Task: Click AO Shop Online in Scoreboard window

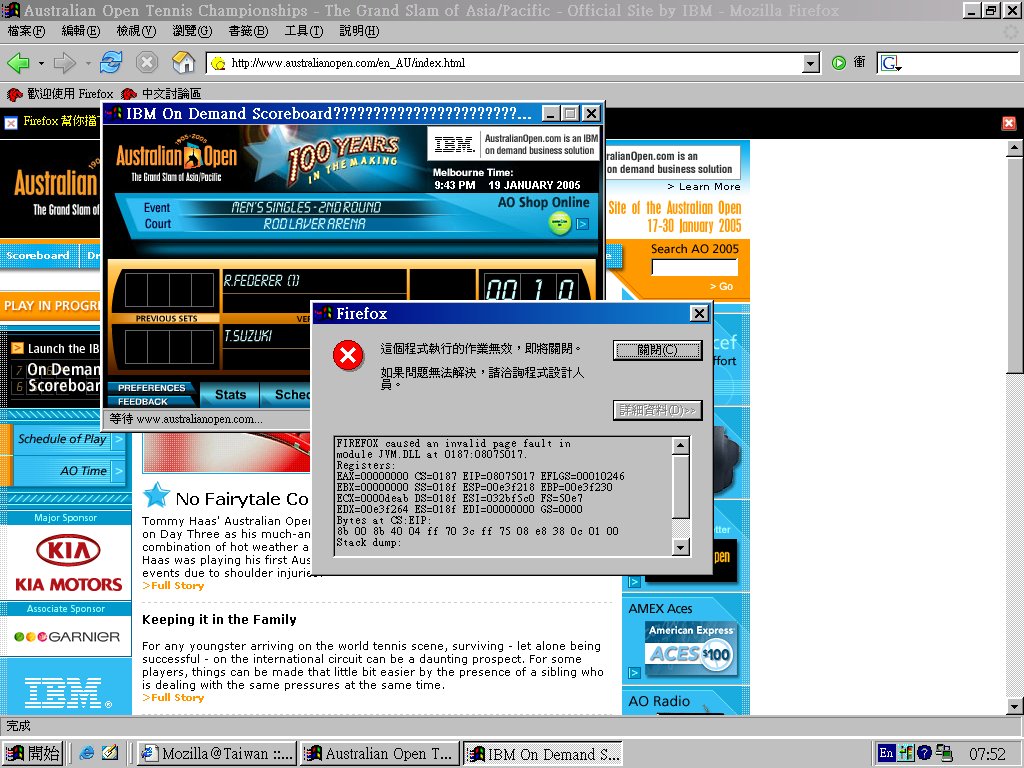Action: coord(543,202)
